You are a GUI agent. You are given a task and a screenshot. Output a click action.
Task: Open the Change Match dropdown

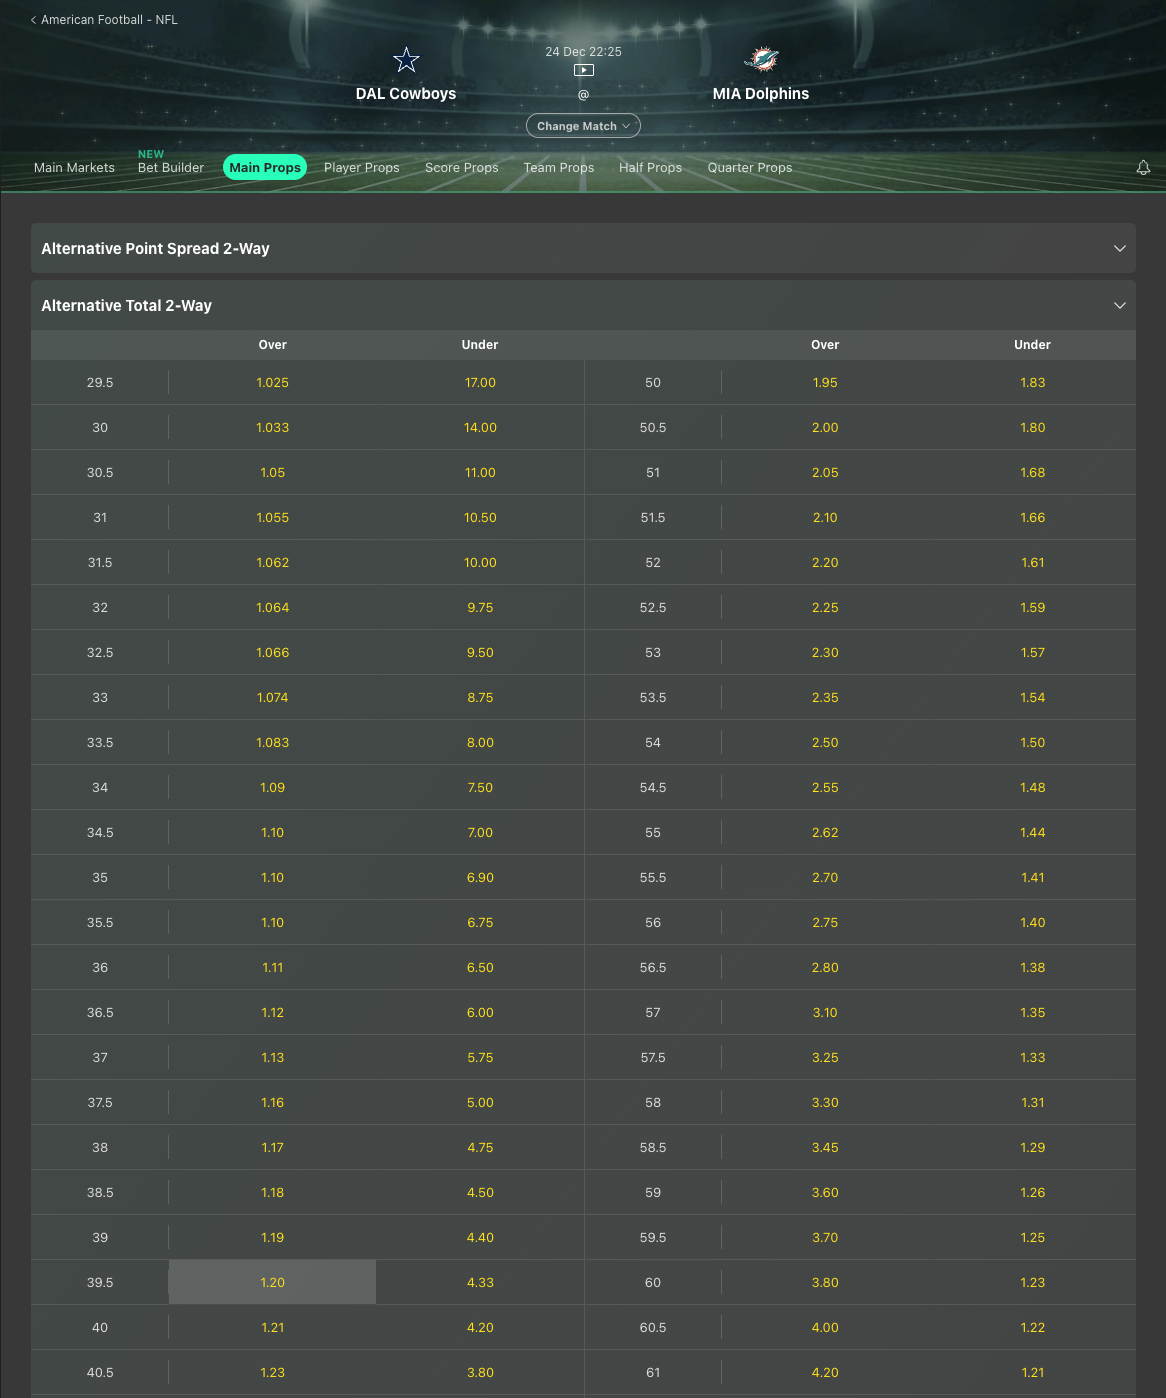(583, 126)
